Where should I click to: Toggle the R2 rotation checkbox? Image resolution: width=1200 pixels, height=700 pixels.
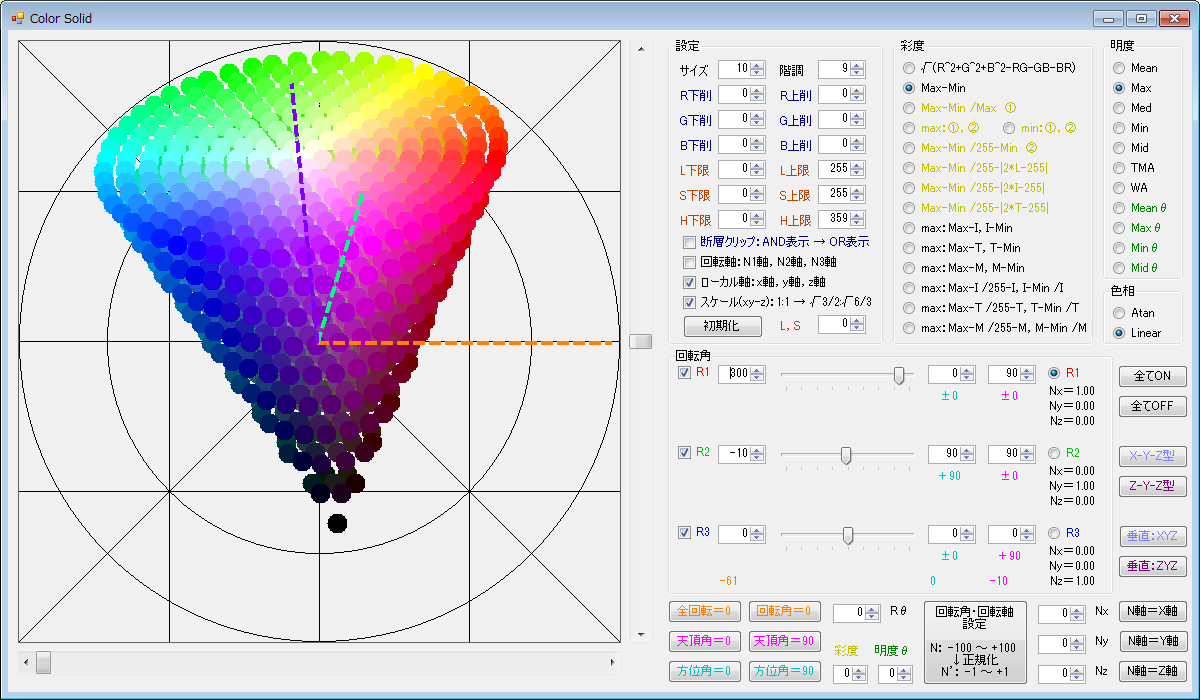pyautogui.click(x=685, y=453)
